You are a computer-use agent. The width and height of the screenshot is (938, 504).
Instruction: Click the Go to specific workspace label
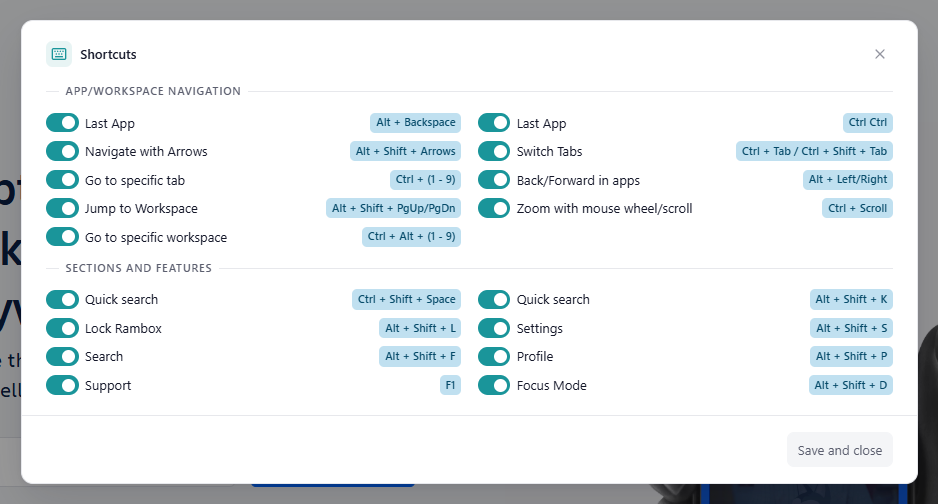(156, 237)
